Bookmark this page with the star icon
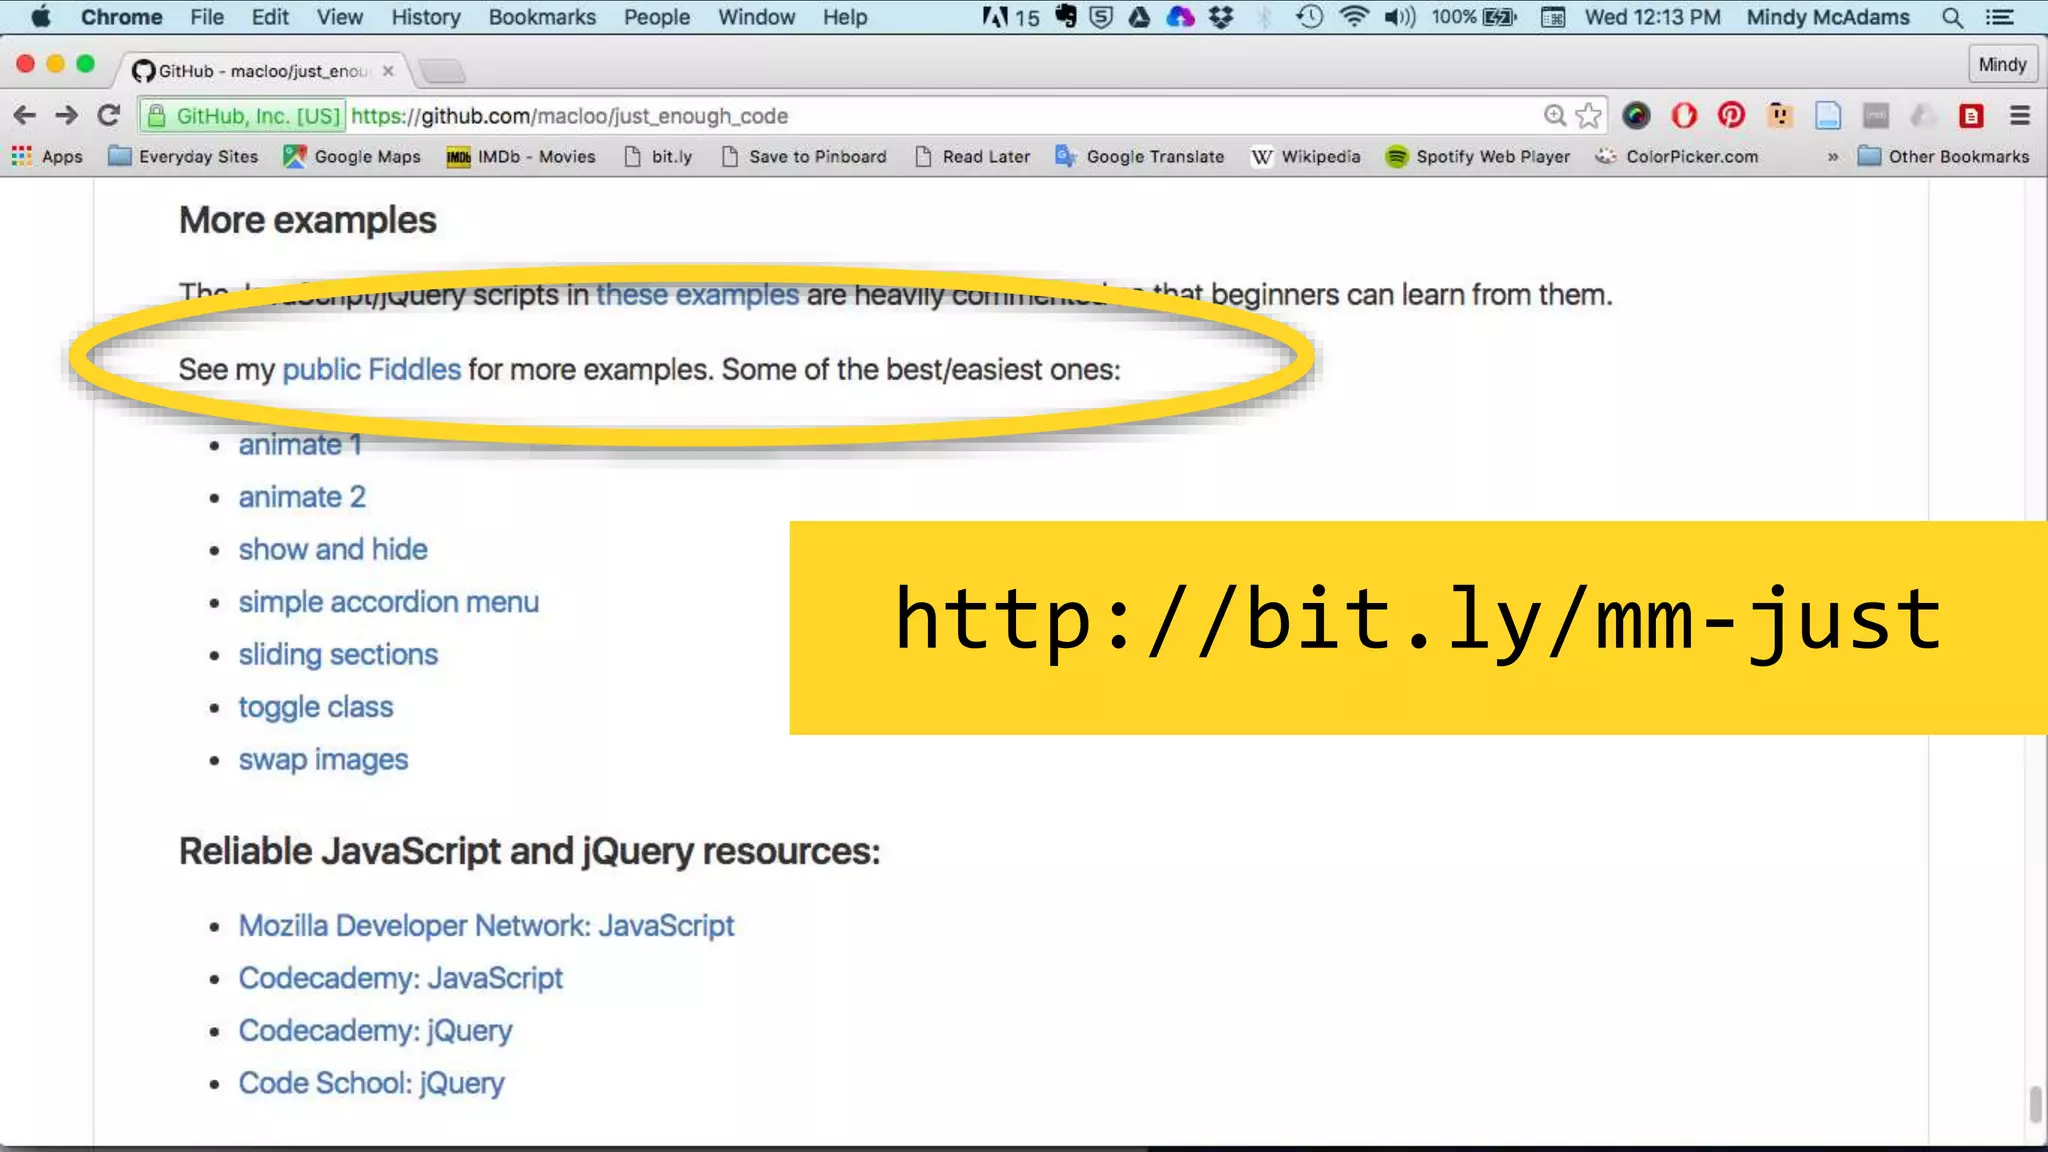Image resolution: width=2048 pixels, height=1152 pixels. coord(1588,116)
